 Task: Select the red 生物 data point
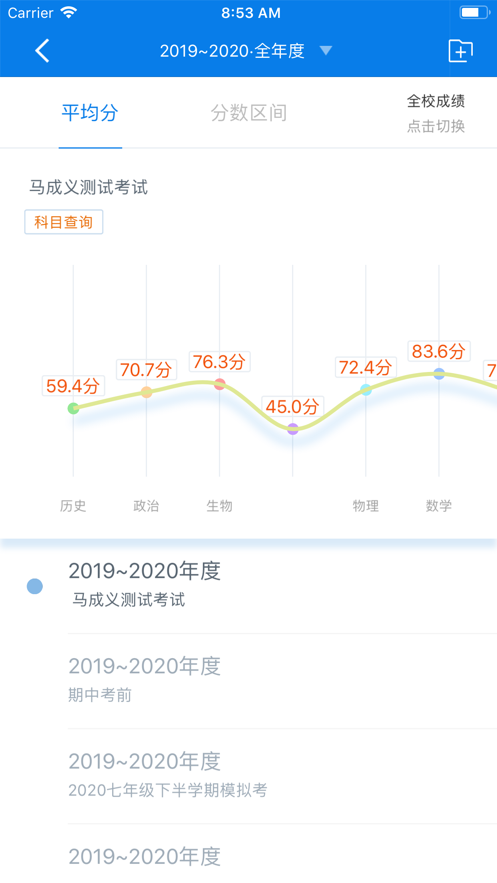220,384
